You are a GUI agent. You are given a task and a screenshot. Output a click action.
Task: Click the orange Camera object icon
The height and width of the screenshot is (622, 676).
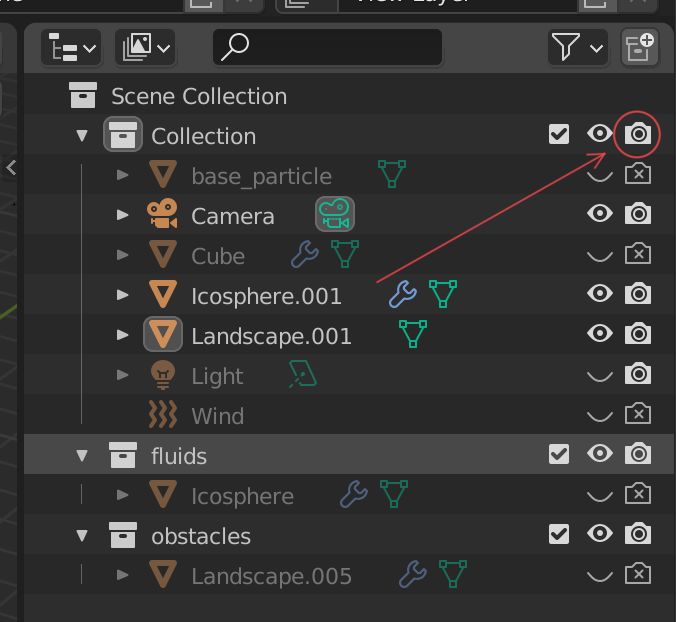pyautogui.click(x=162, y=213)
